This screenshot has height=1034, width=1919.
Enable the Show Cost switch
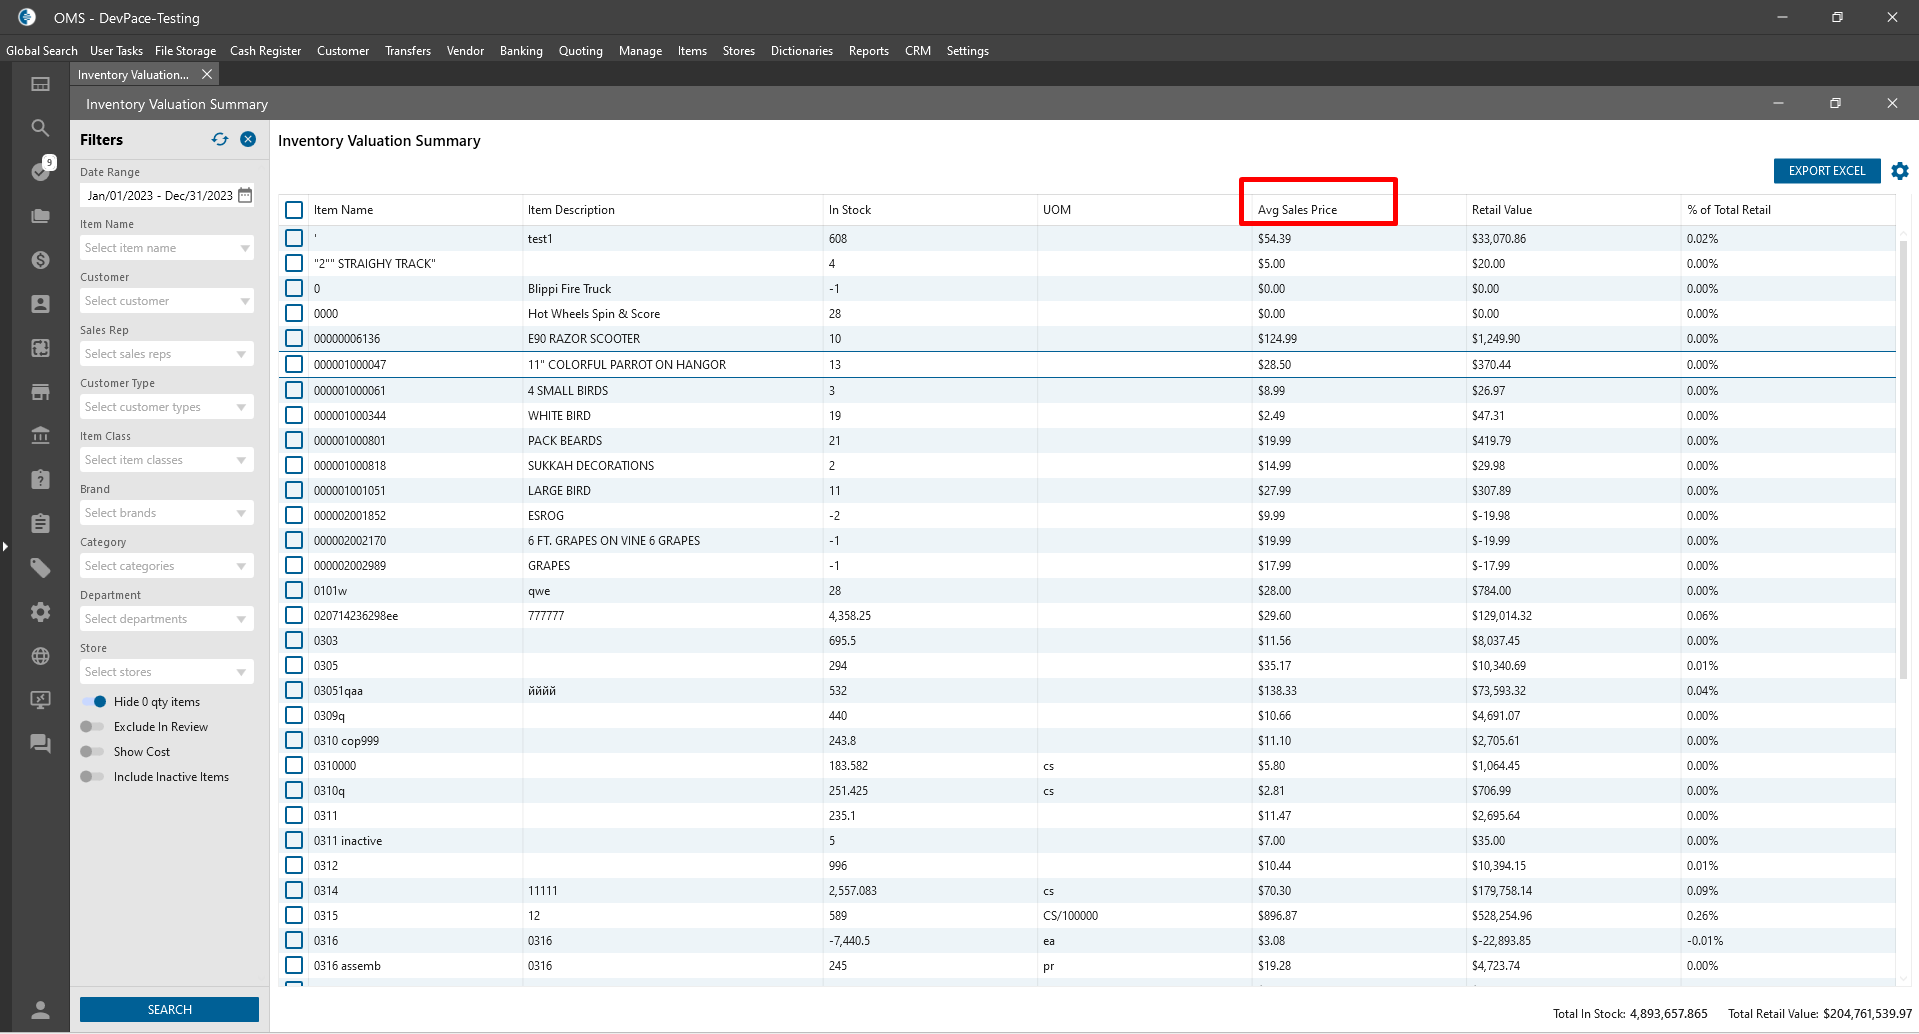[92, 752]
